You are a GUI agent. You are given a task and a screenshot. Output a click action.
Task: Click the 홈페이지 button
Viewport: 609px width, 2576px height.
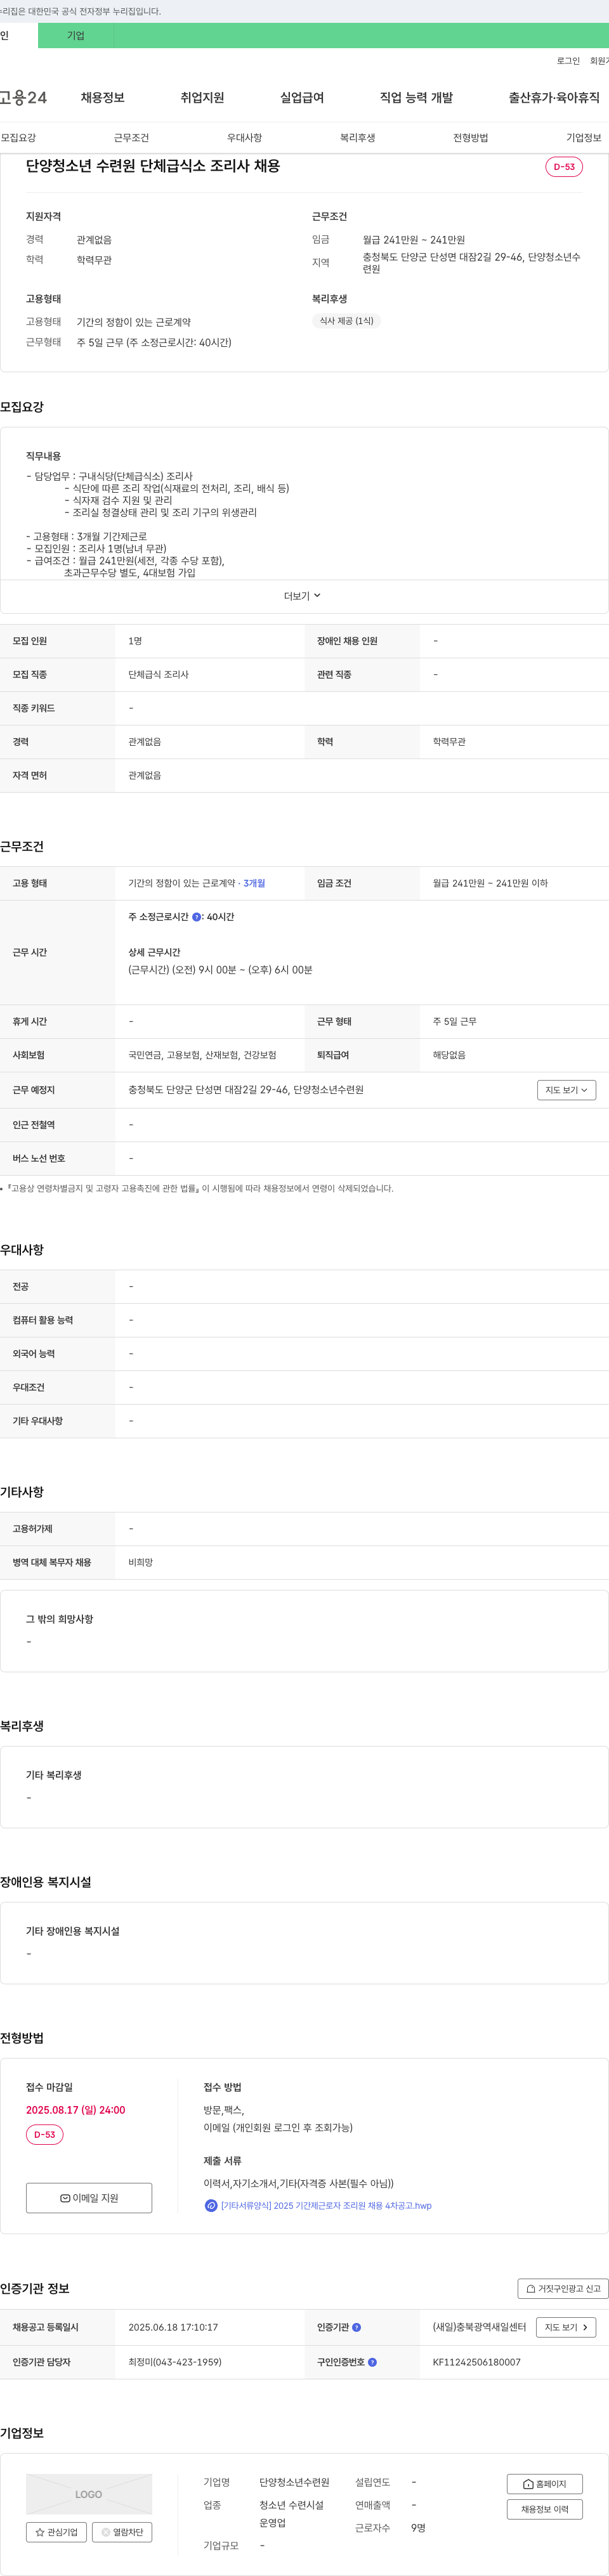click(544, 2484)
